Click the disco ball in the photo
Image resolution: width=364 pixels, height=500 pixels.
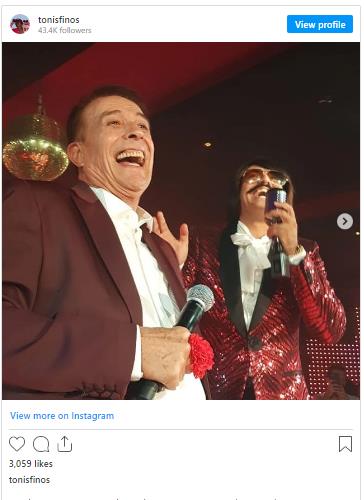pos(35,148)
